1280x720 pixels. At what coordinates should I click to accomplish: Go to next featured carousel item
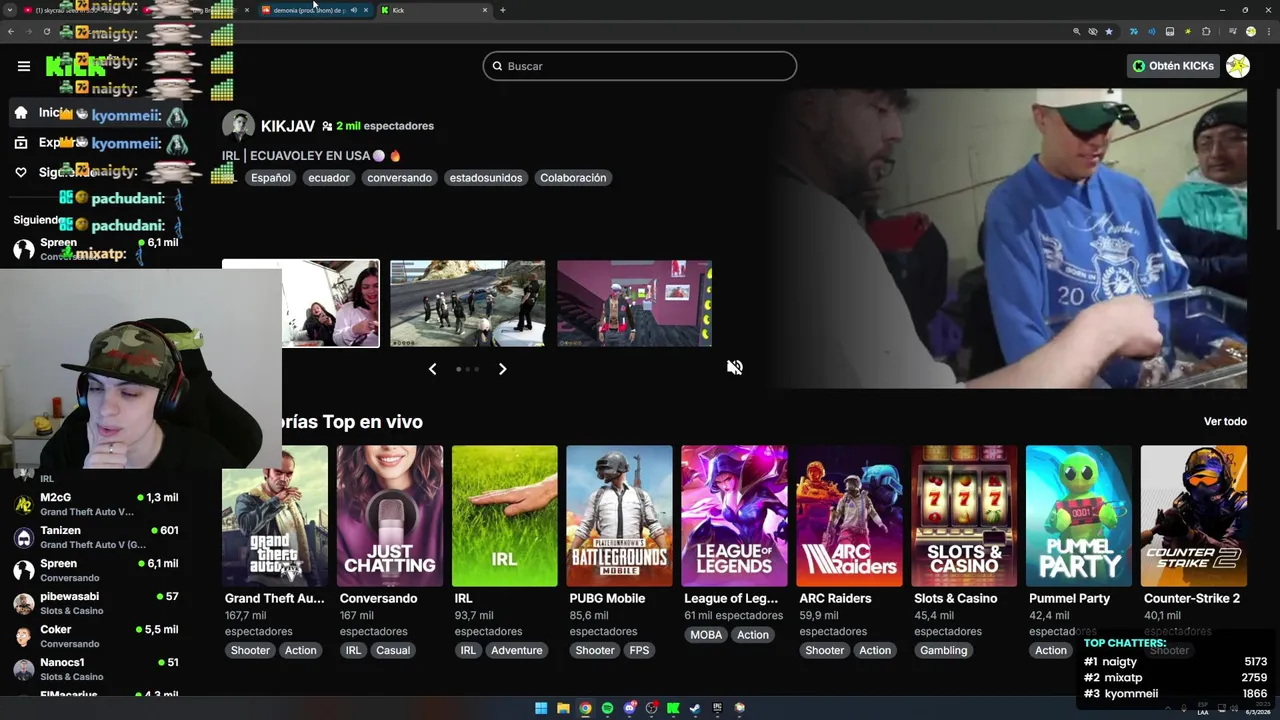pyautogui.click(x=502, y=369)
